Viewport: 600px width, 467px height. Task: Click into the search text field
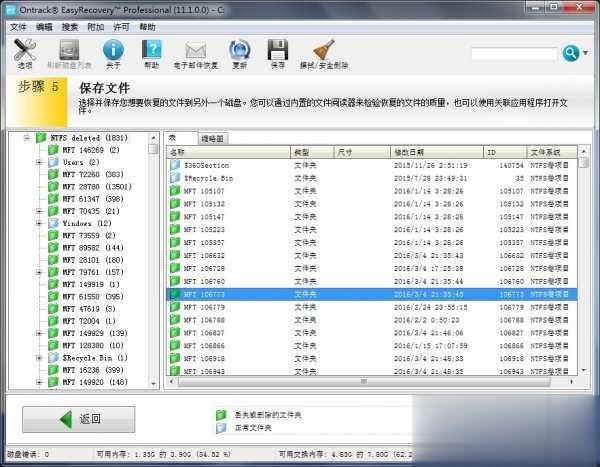[x=514, y=54]
